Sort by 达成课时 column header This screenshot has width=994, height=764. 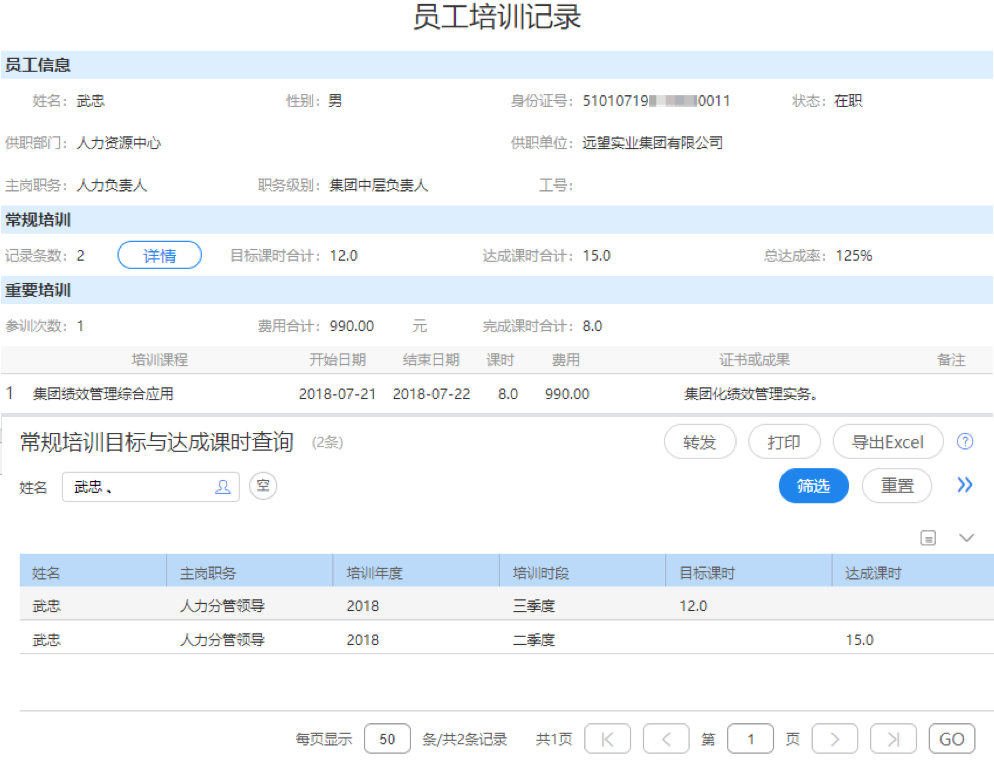(872, 573)
